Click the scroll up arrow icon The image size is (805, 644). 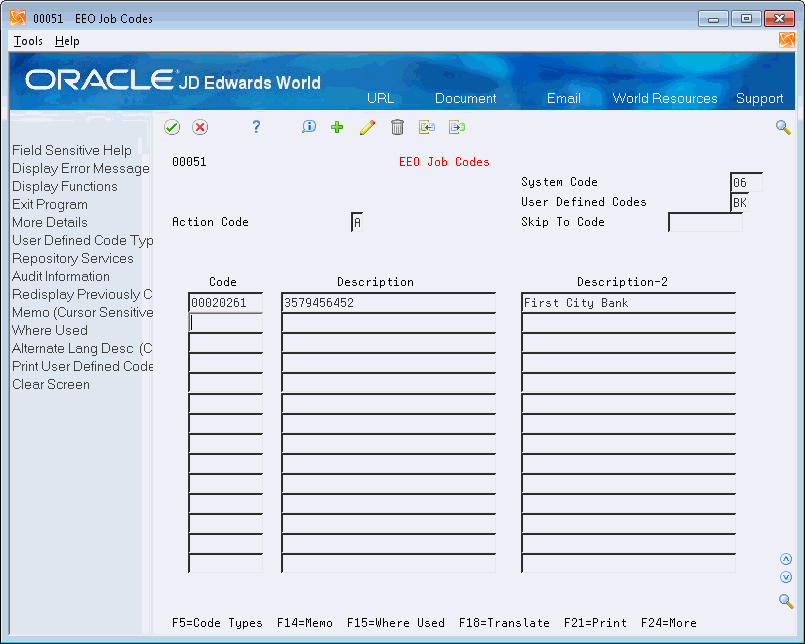(785, 559)
